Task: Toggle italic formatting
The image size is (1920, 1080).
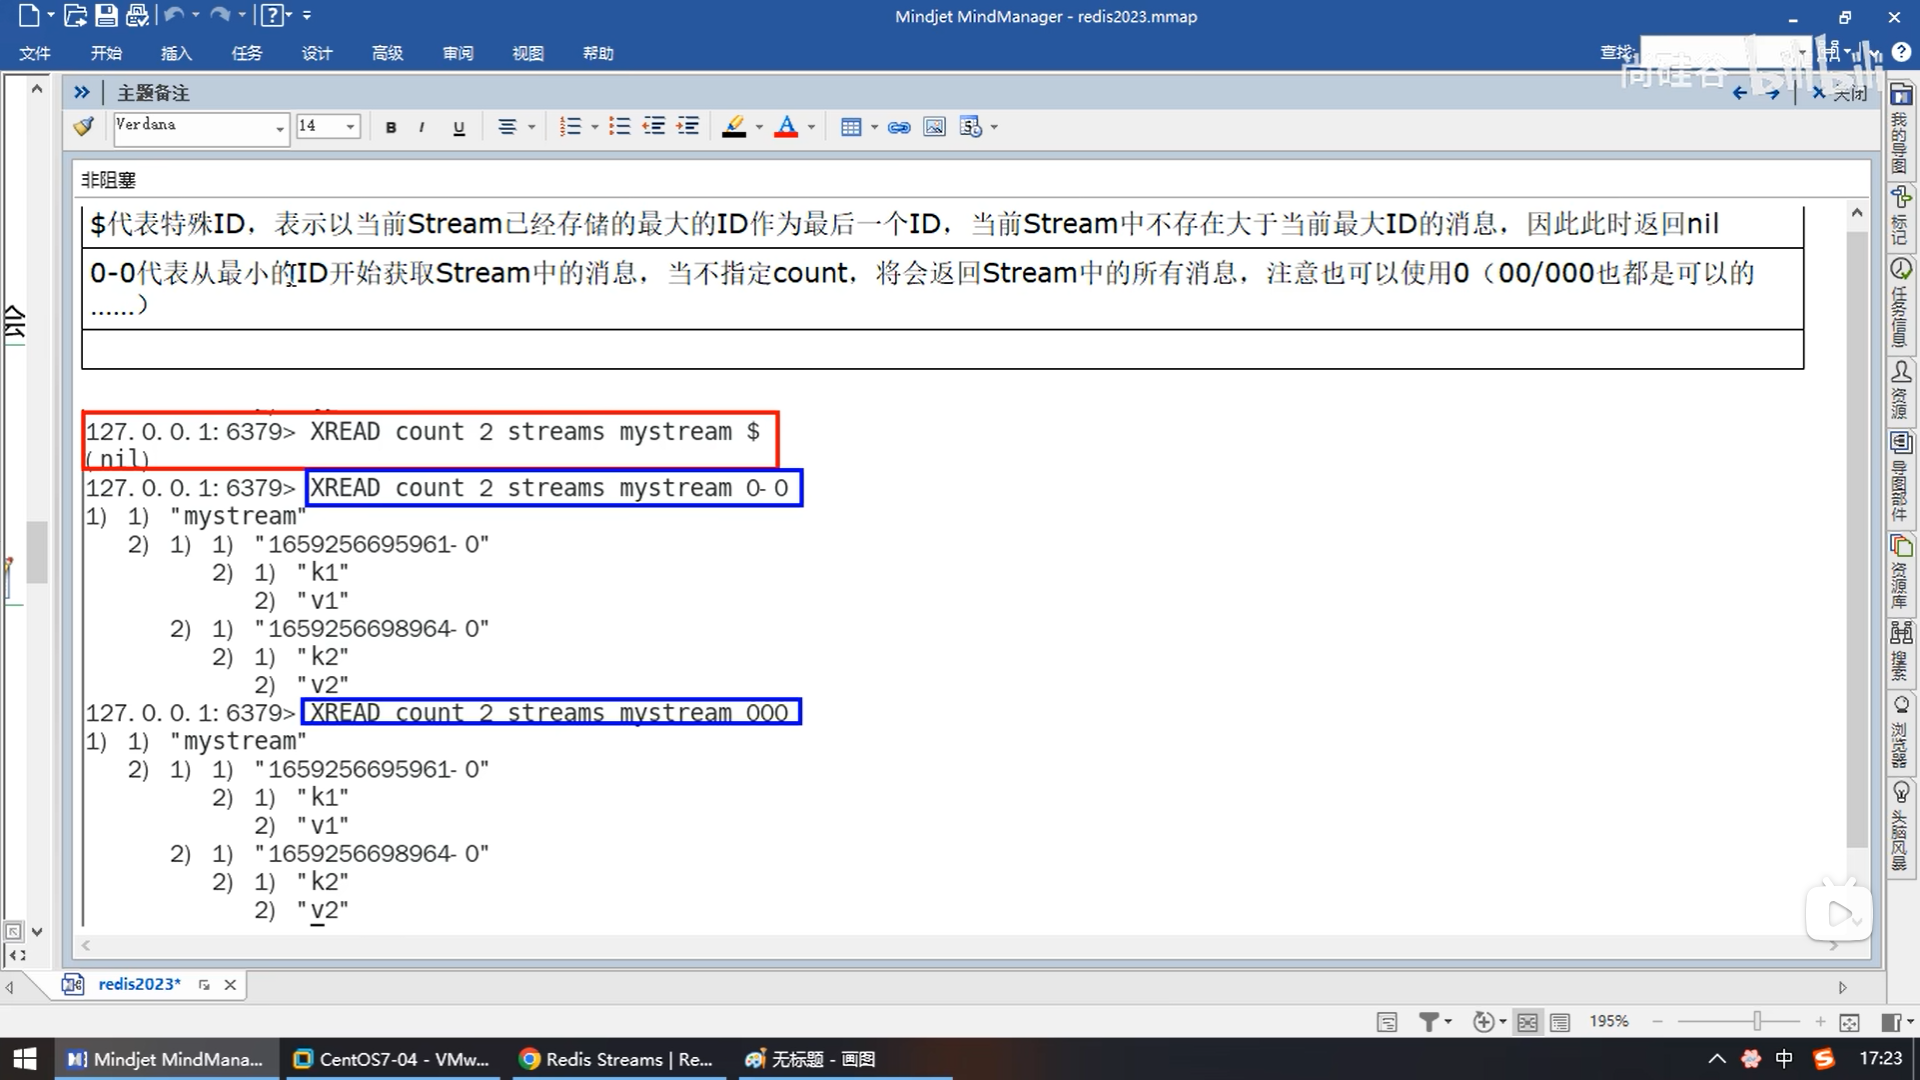Action: click(x=422, y=127)
